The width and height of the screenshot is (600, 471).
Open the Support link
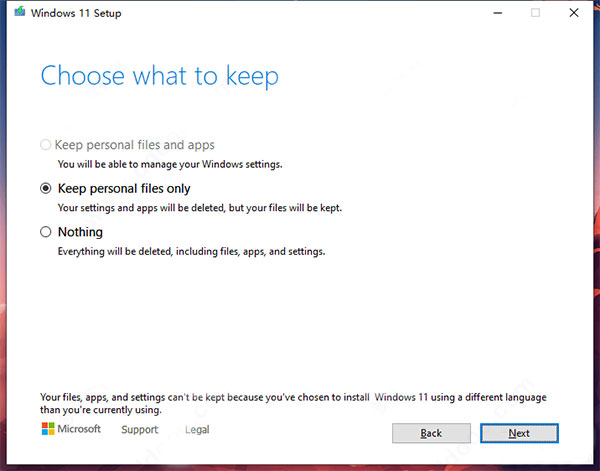[140, 429]
